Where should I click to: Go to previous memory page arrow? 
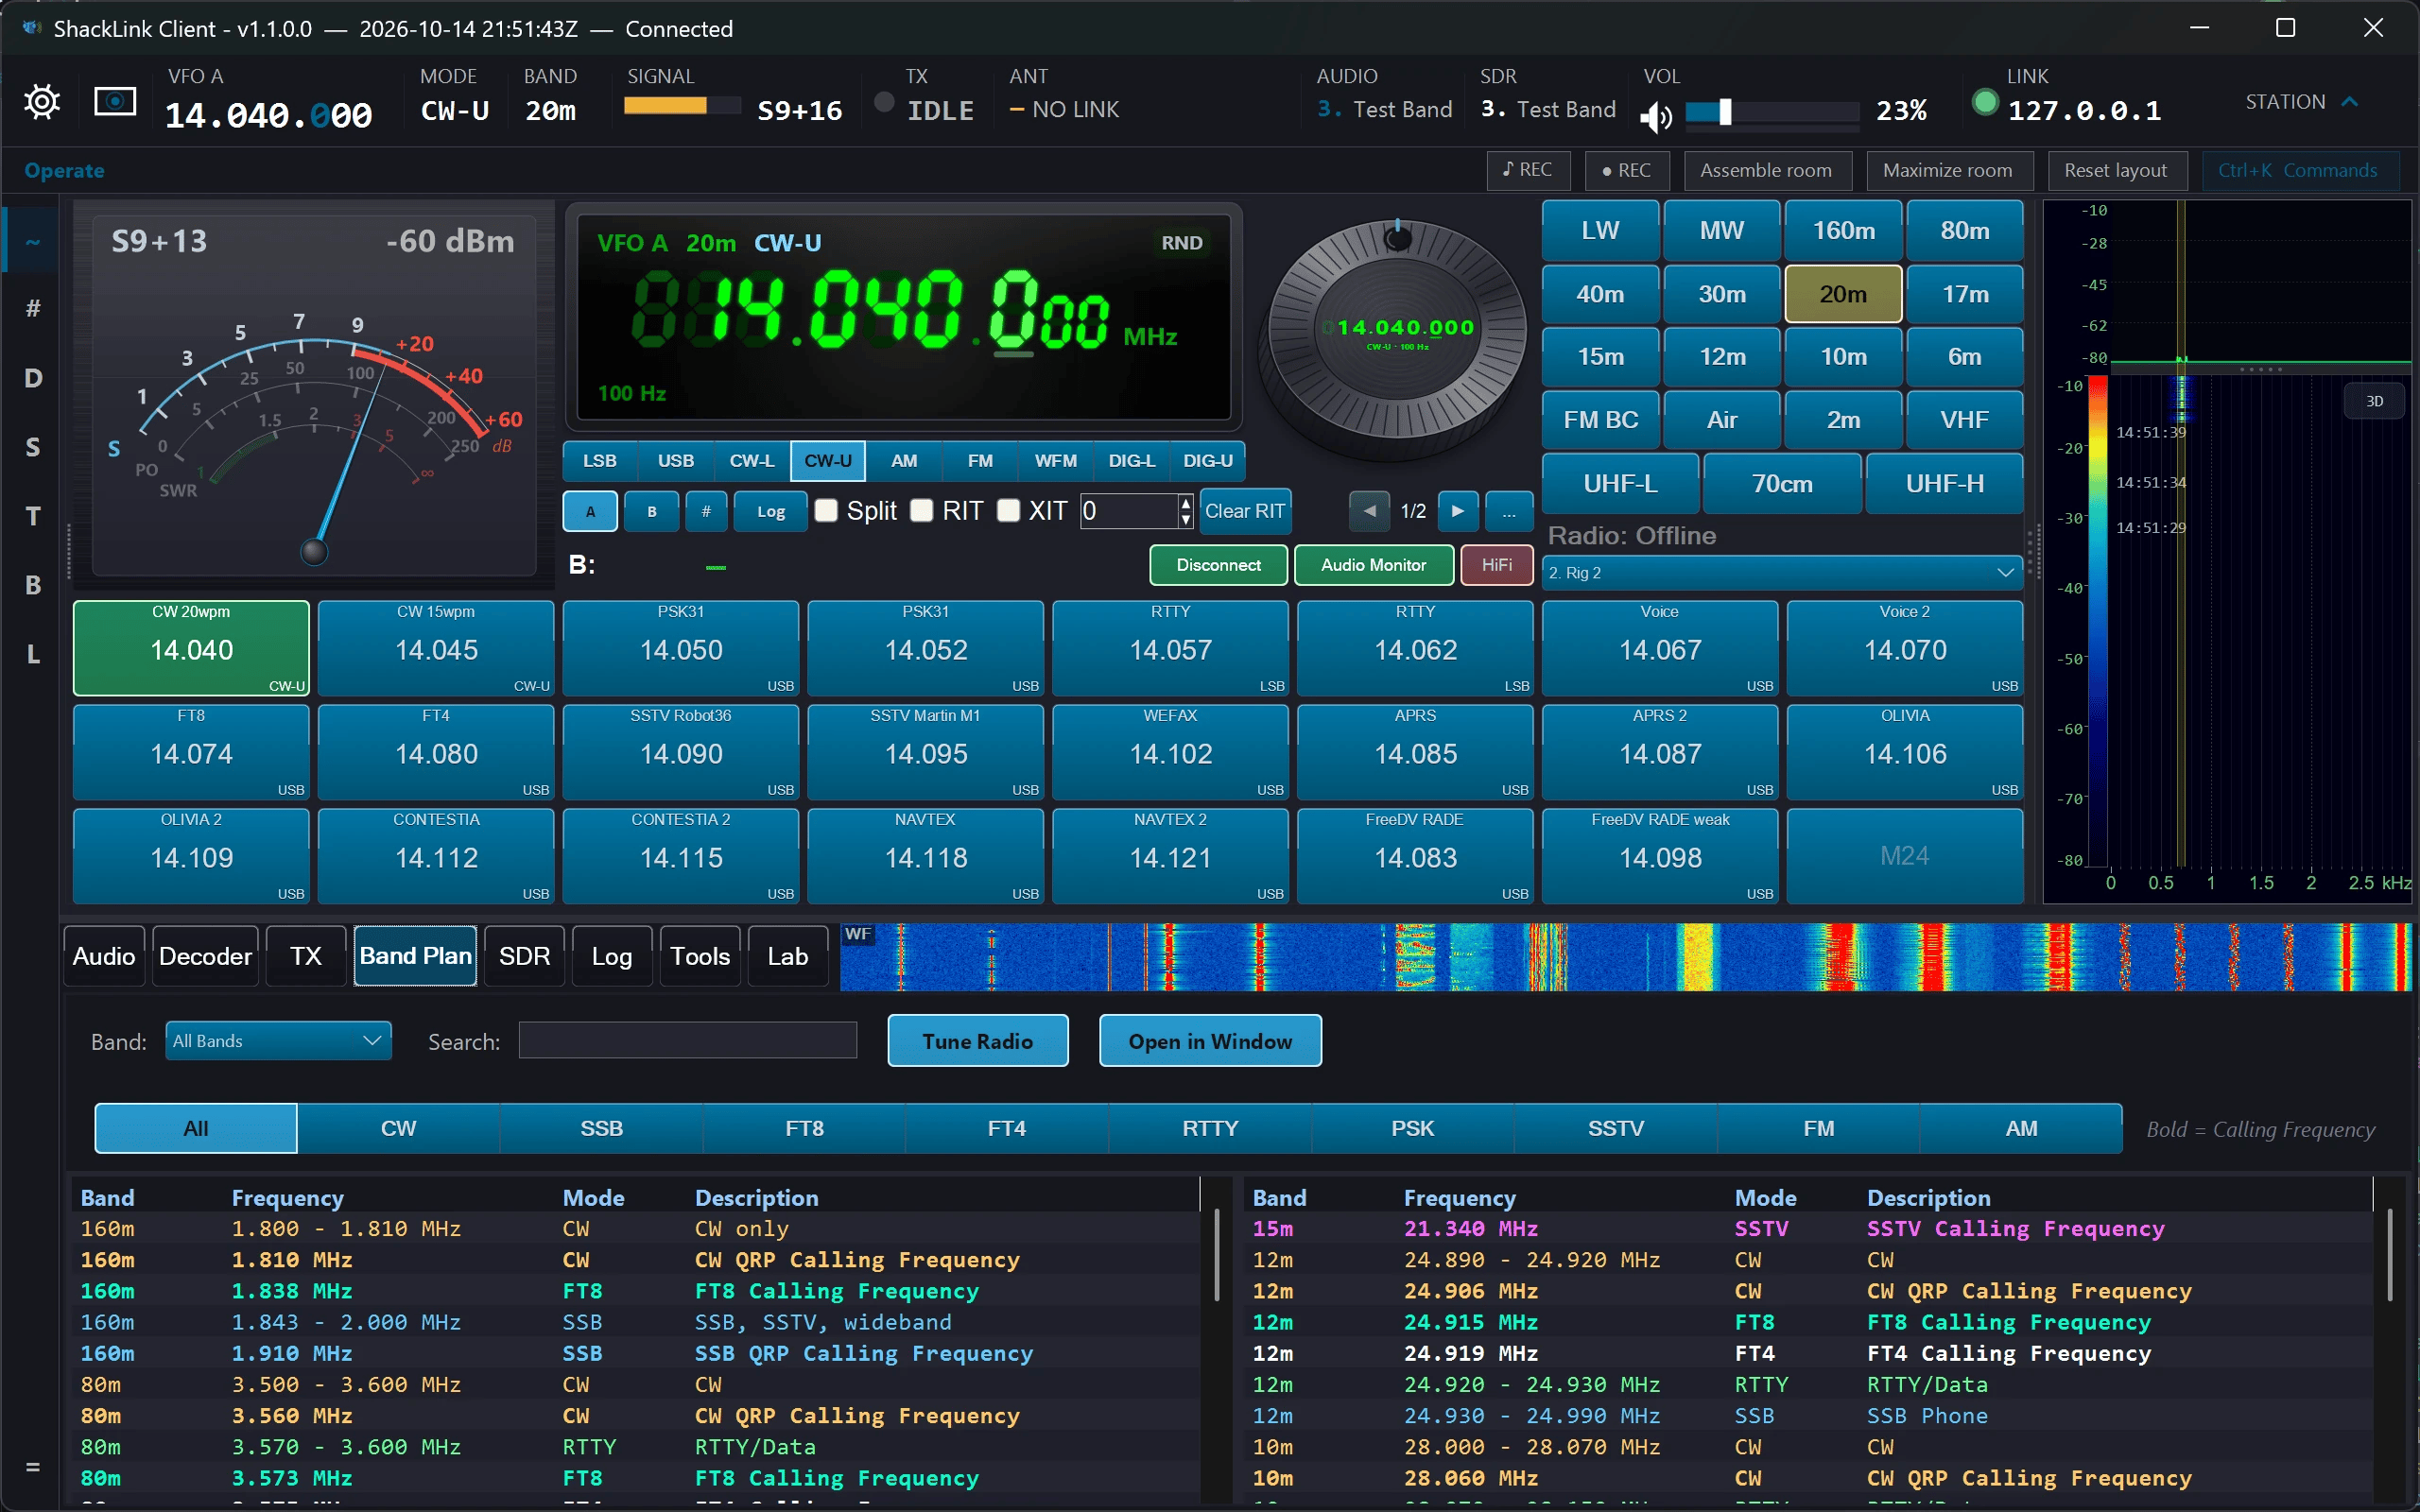[x=1370, y=511]
